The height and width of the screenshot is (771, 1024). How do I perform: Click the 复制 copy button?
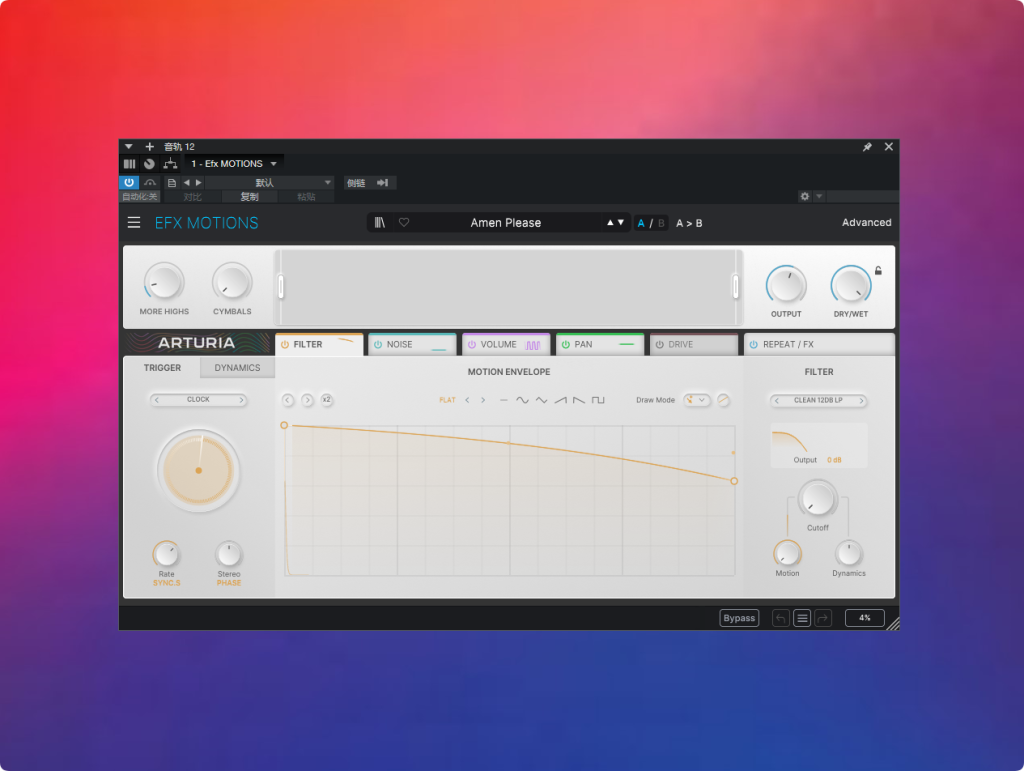[249, 197]
